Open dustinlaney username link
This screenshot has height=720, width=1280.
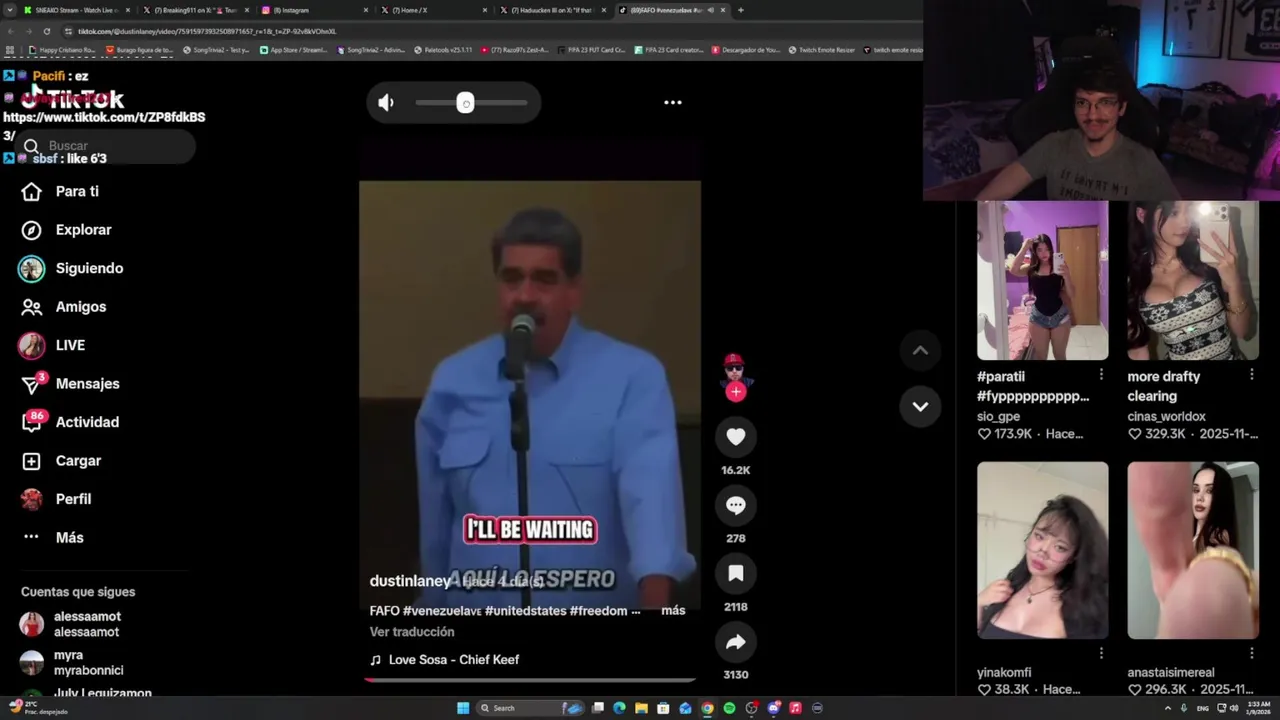(x=410, y=581)
